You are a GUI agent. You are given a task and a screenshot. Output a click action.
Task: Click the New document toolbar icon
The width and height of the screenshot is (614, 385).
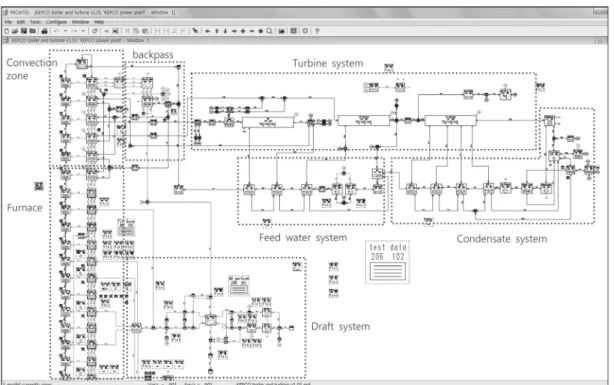coord(7,31)
